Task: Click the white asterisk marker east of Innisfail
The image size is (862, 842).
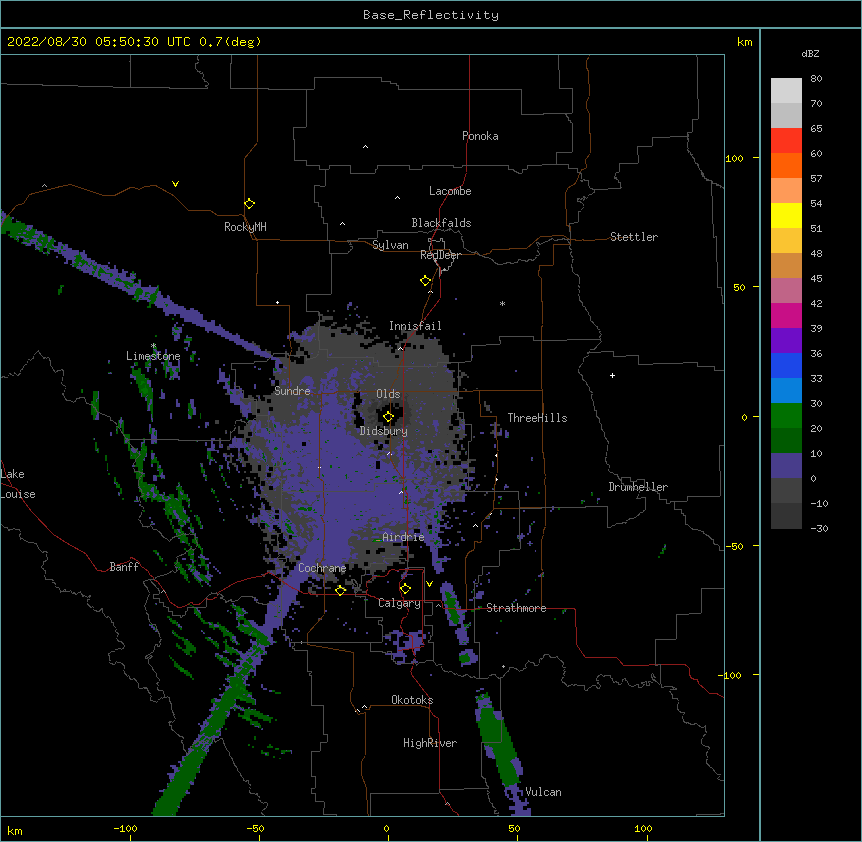Action: tap(502, 303)
